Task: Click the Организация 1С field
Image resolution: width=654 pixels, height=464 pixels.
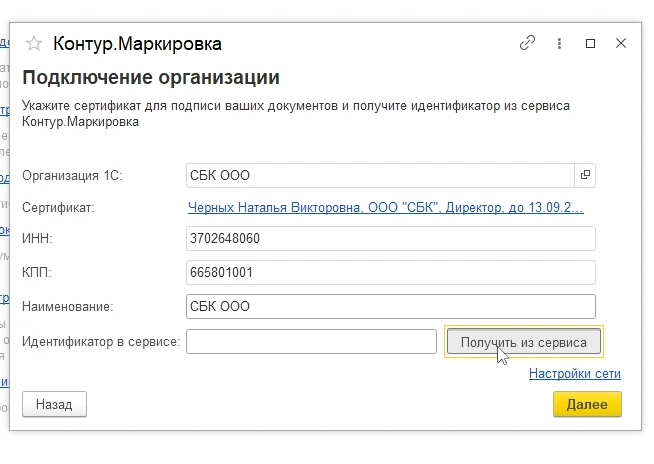Action: tap(380, 175)
